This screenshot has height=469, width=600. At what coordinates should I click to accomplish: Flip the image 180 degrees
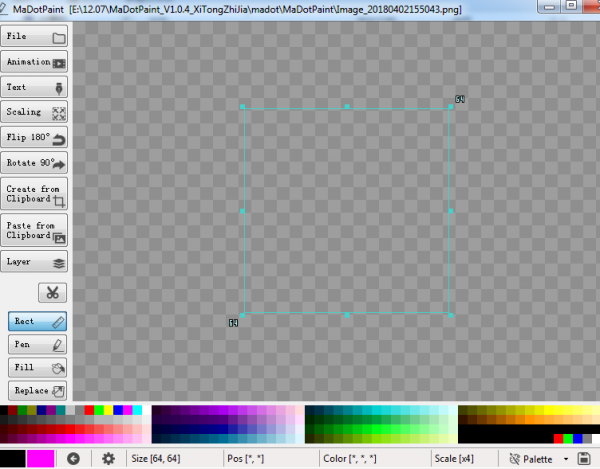click(x=34, y=137)
